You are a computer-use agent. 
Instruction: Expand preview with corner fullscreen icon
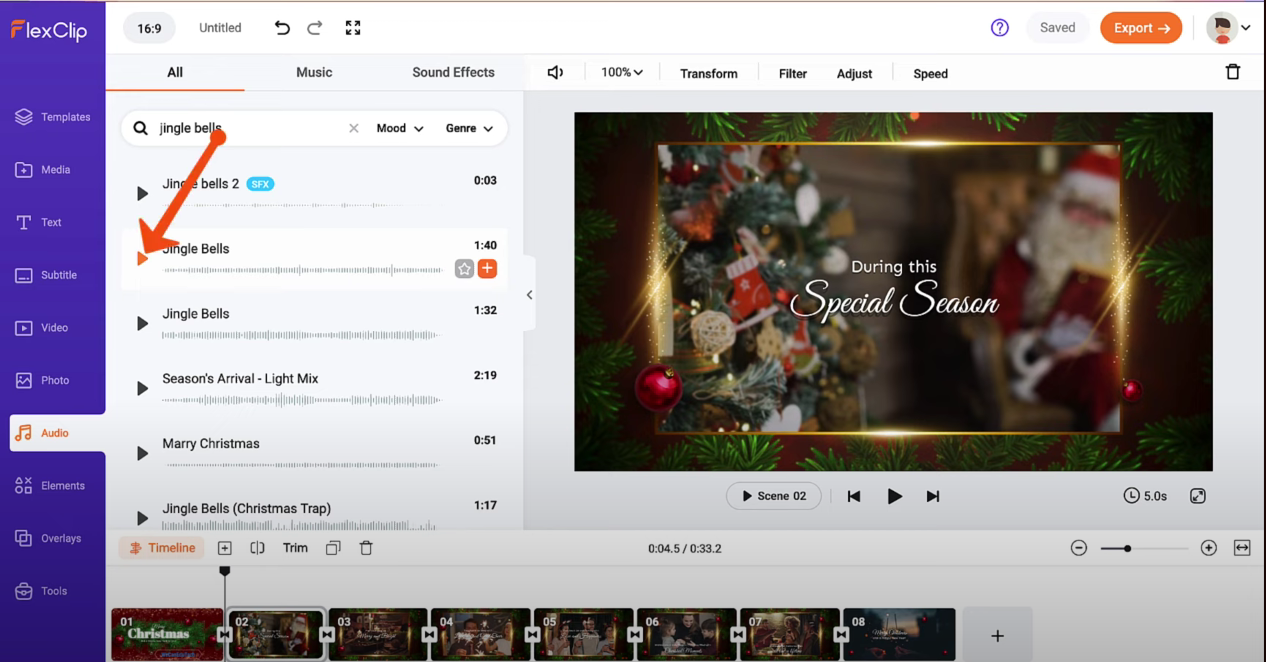(x=1198, y=496)
